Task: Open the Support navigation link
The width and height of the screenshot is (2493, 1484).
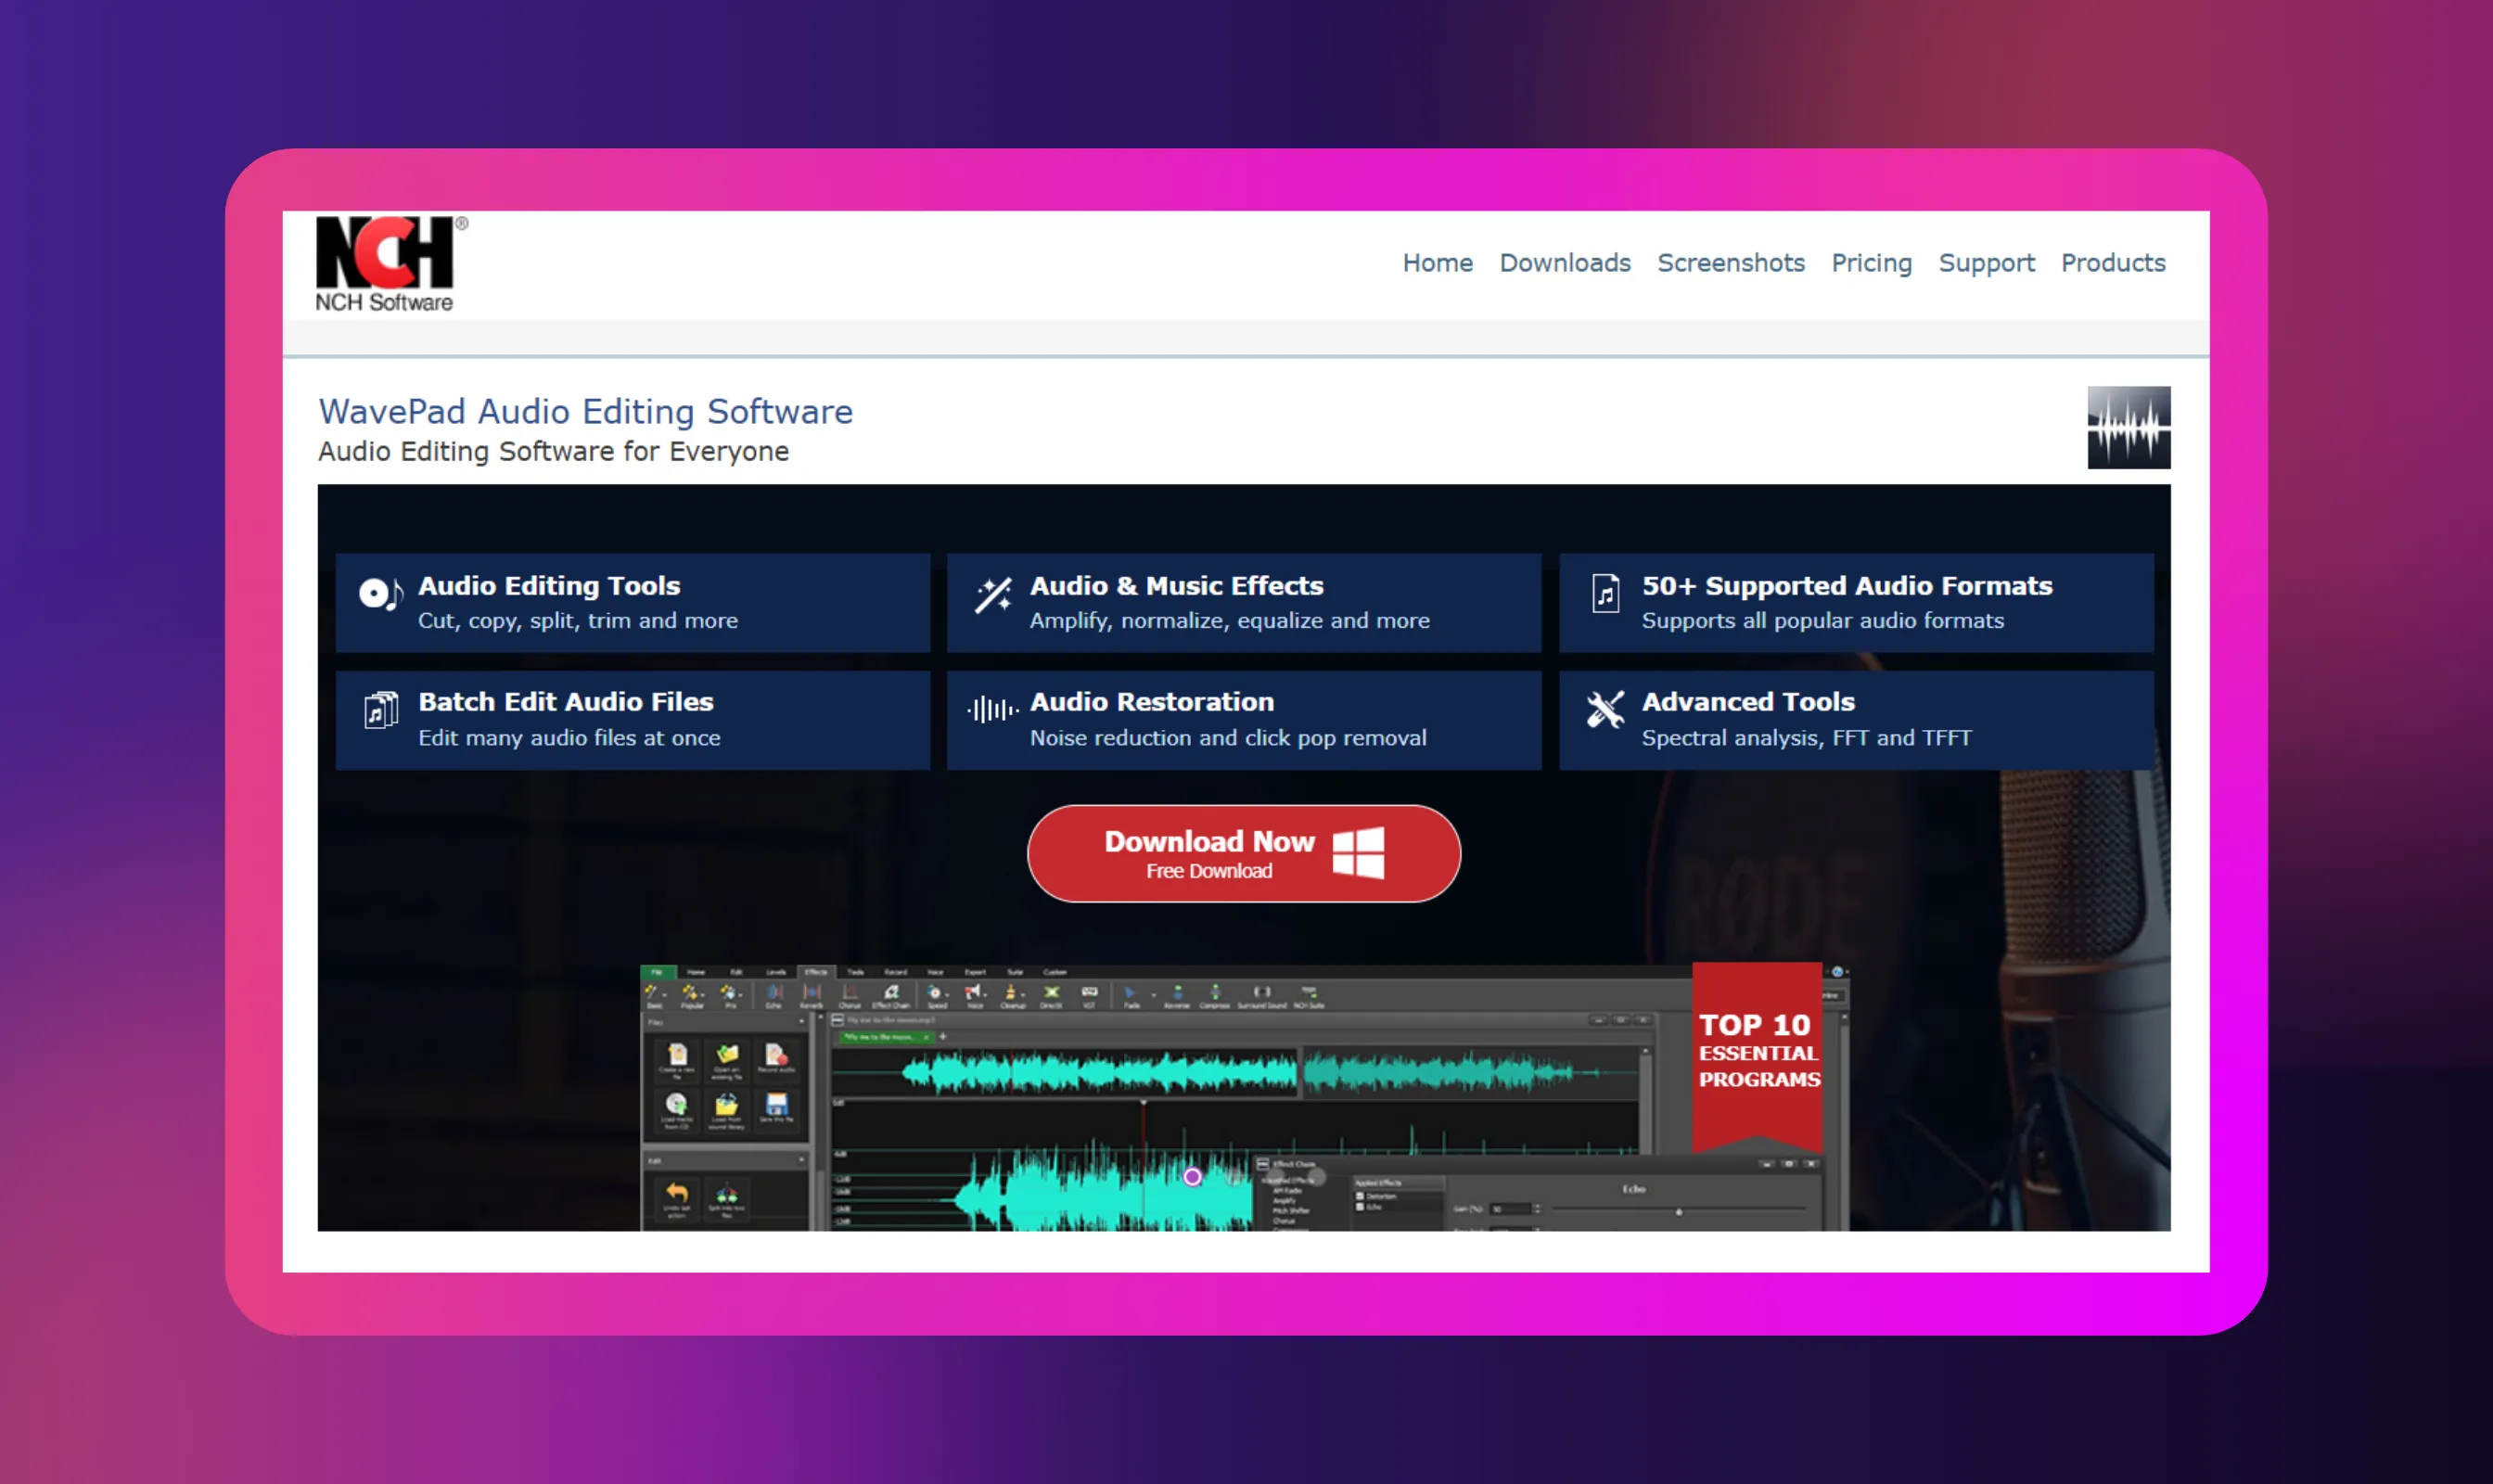Action: (x=1986, y=263)
